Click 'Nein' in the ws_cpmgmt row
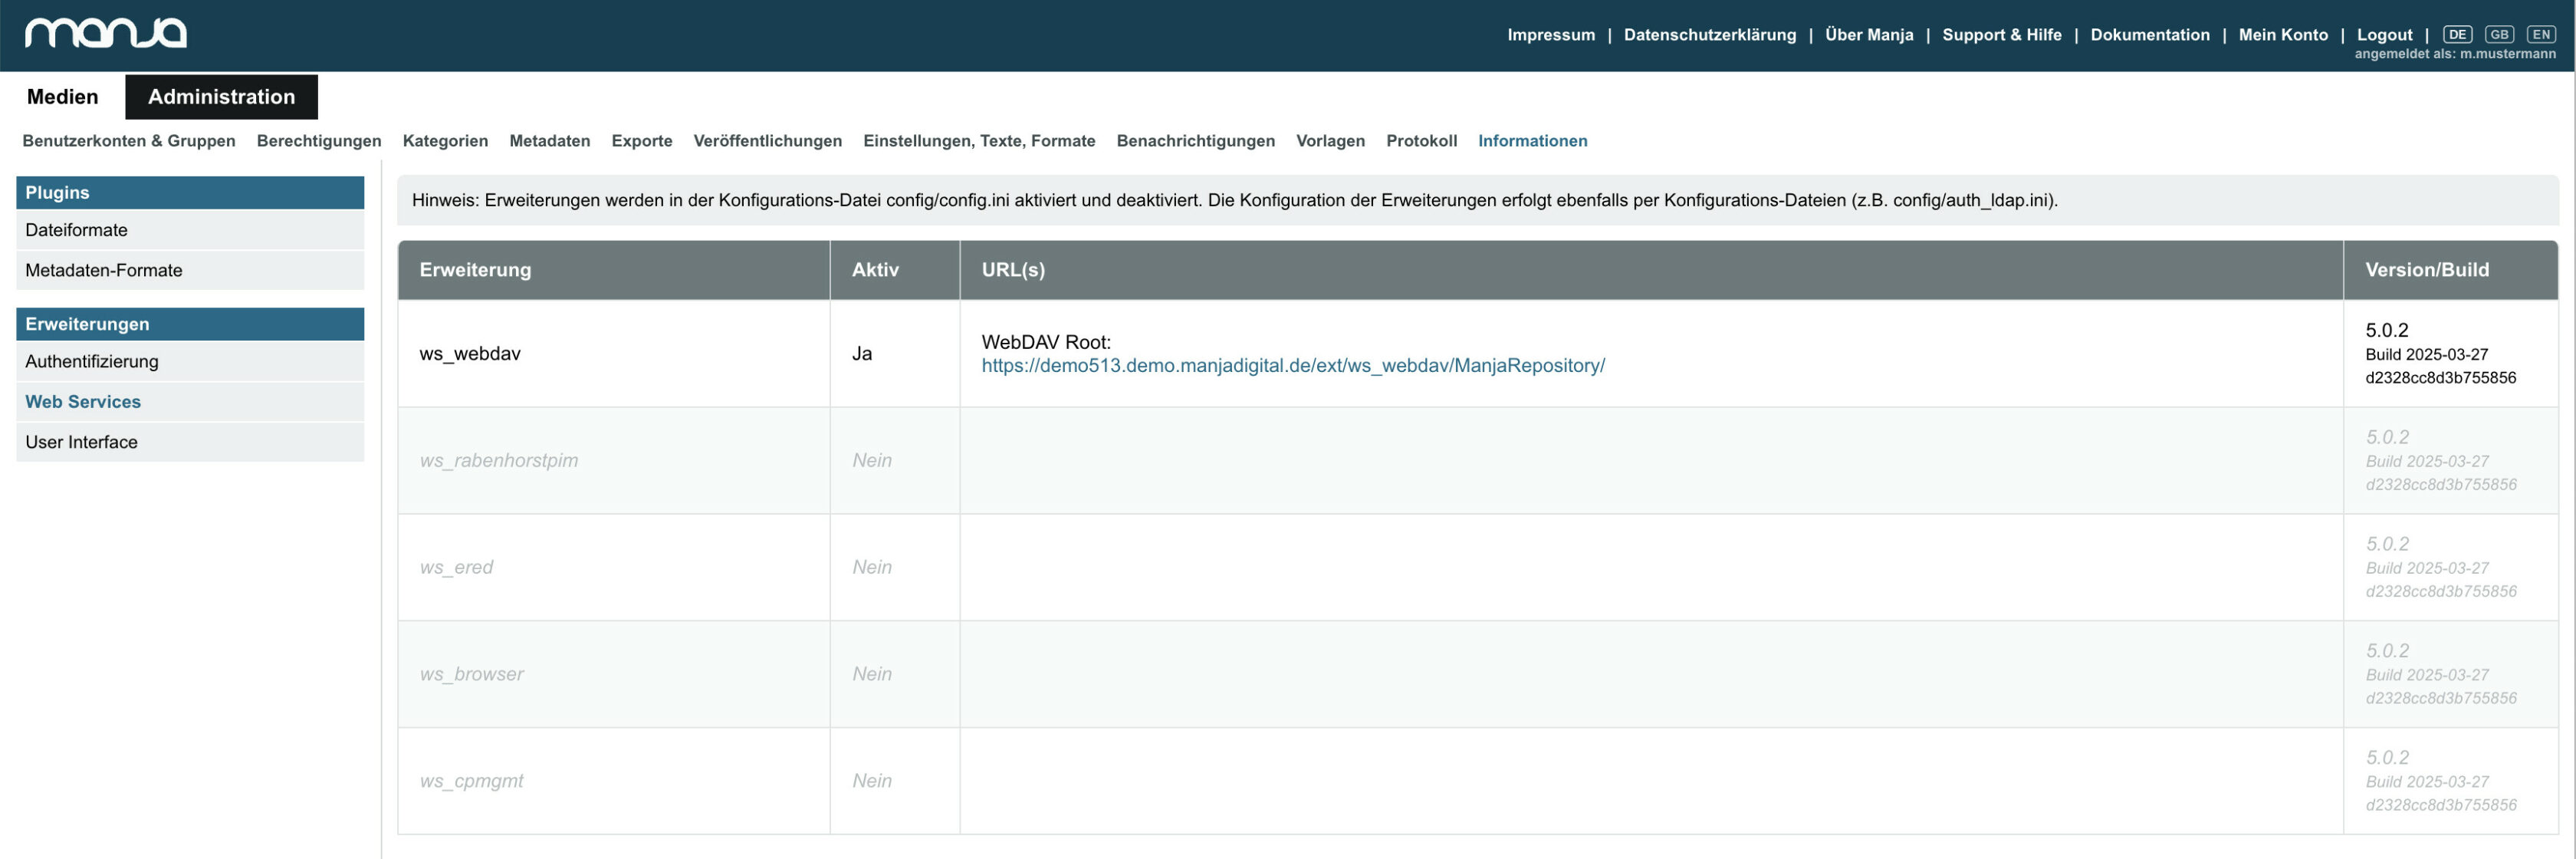Viewport: 2576px width, 859px height. tap(872, 782)
